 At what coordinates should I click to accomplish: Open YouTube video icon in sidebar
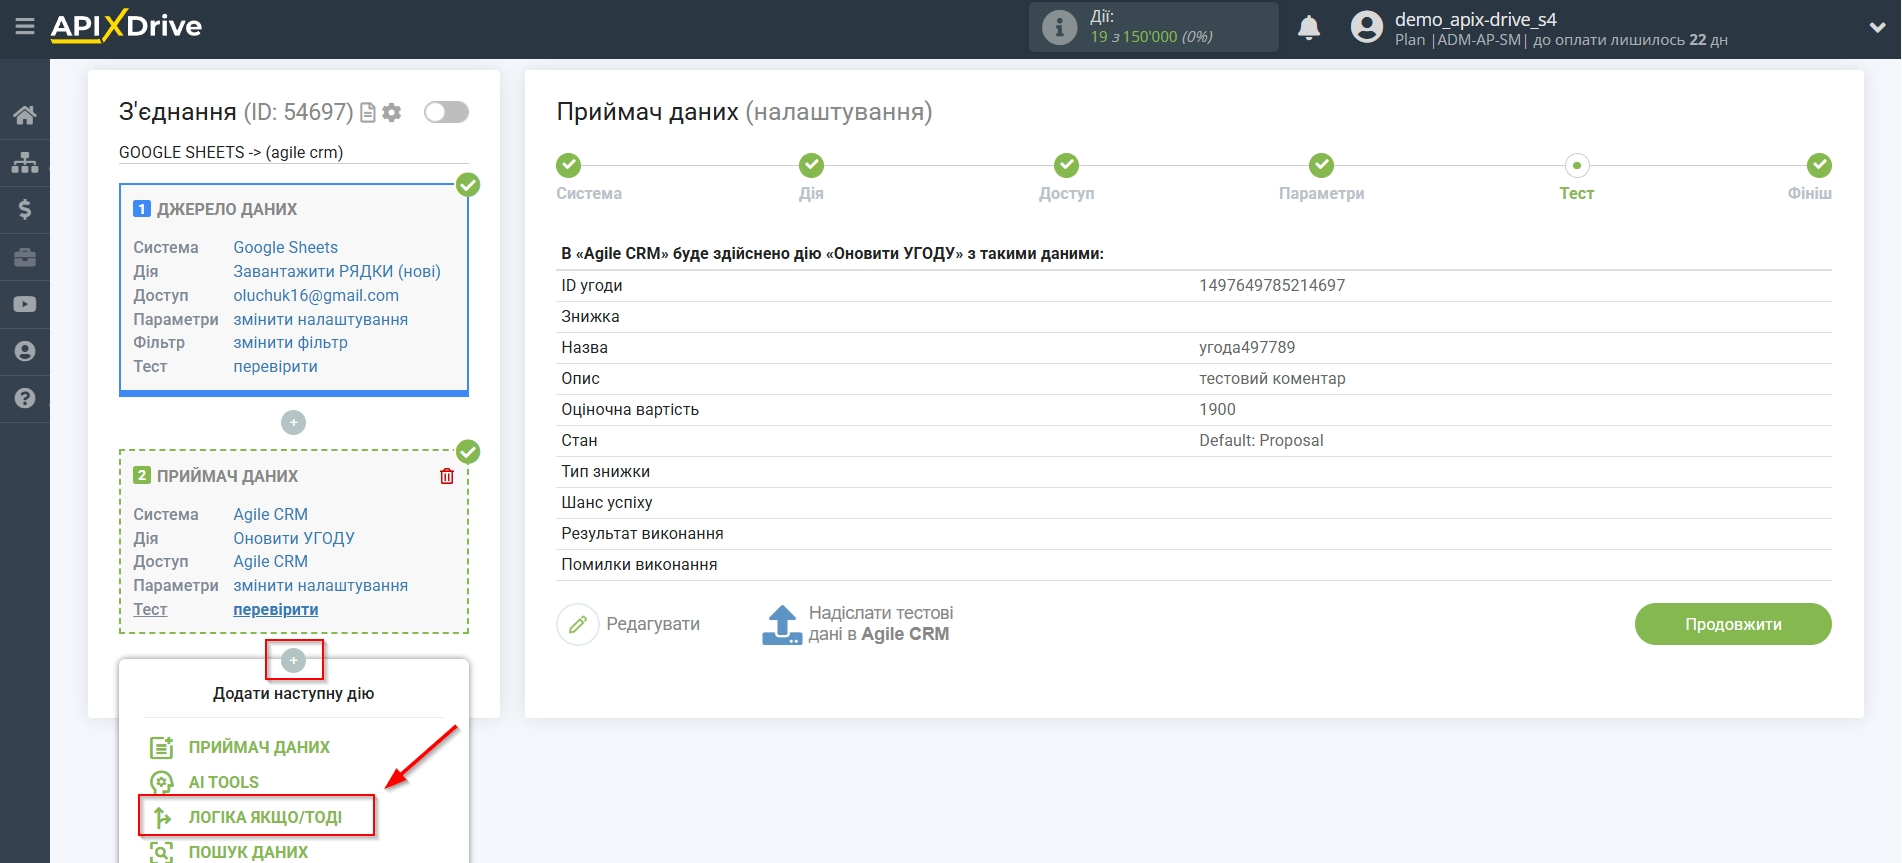pos(25,304)
